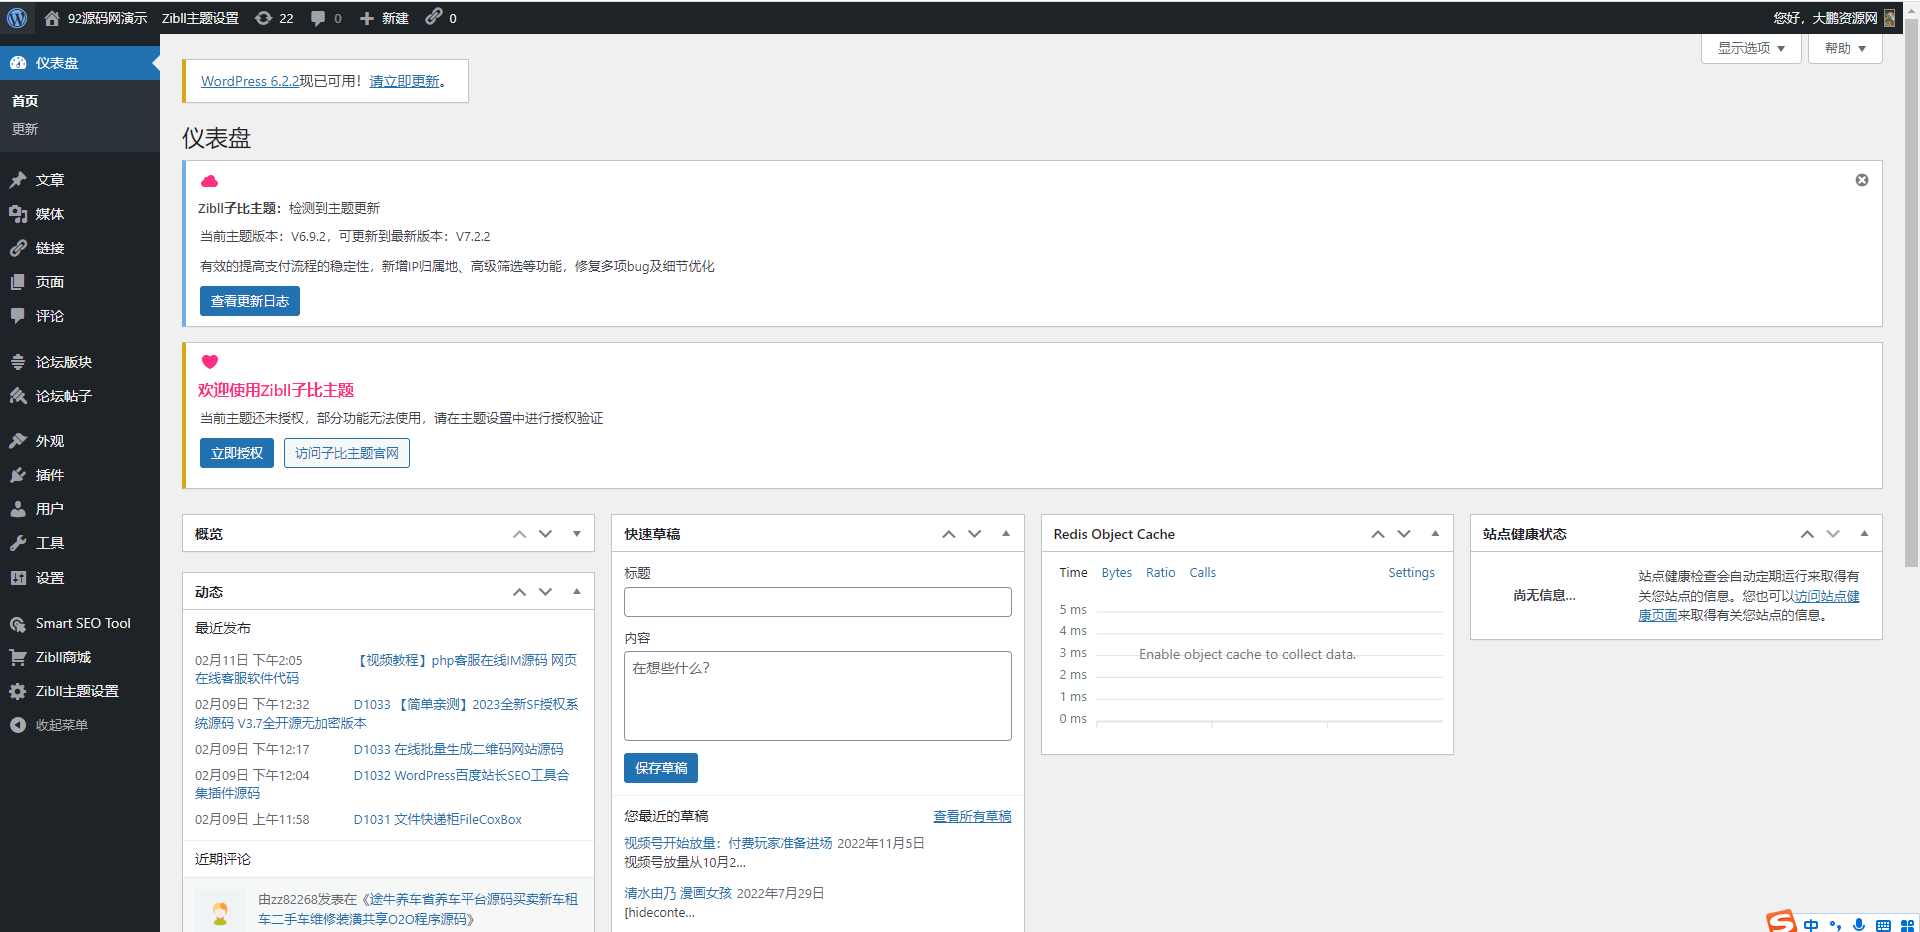The height and width of the screenshot is (932, 1920).
Task: Open the 文章 posts menu pin icon
Action: click(18, 180)
